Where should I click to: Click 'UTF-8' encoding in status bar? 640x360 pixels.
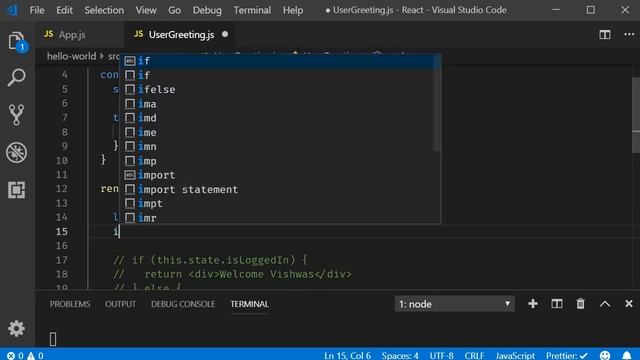coord(442,356)
